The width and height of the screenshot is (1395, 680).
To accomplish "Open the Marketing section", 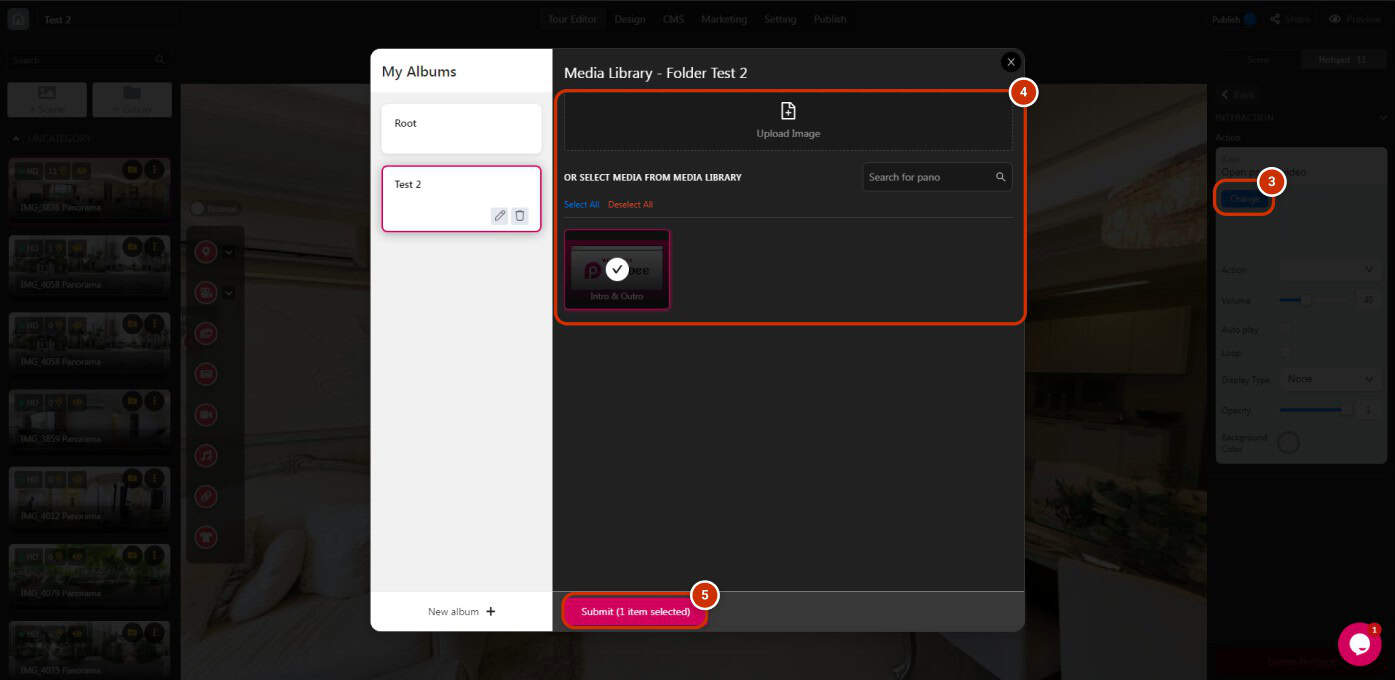I will tap(724, 18).
